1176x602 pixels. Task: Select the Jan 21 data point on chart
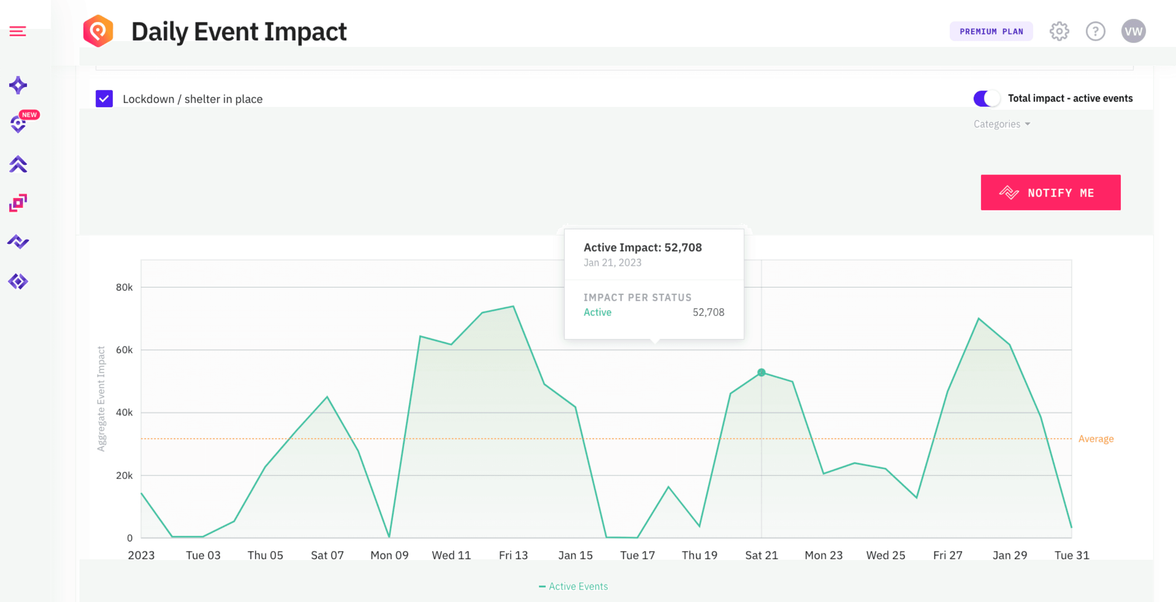(762, 371)
